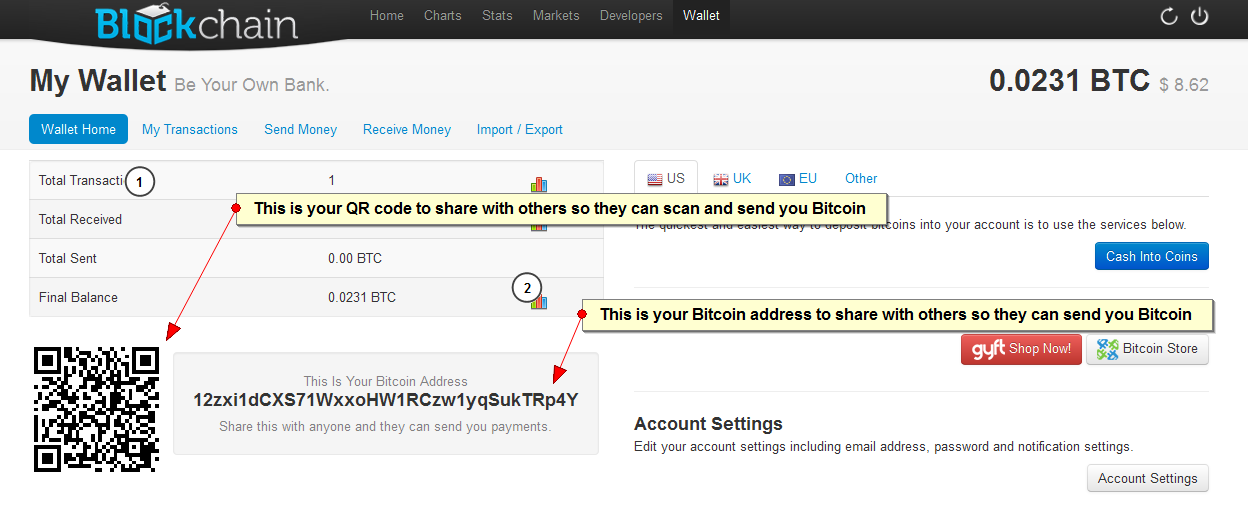Click the refresh icon in top bar
The image size is (1248, 512).
1168,16
